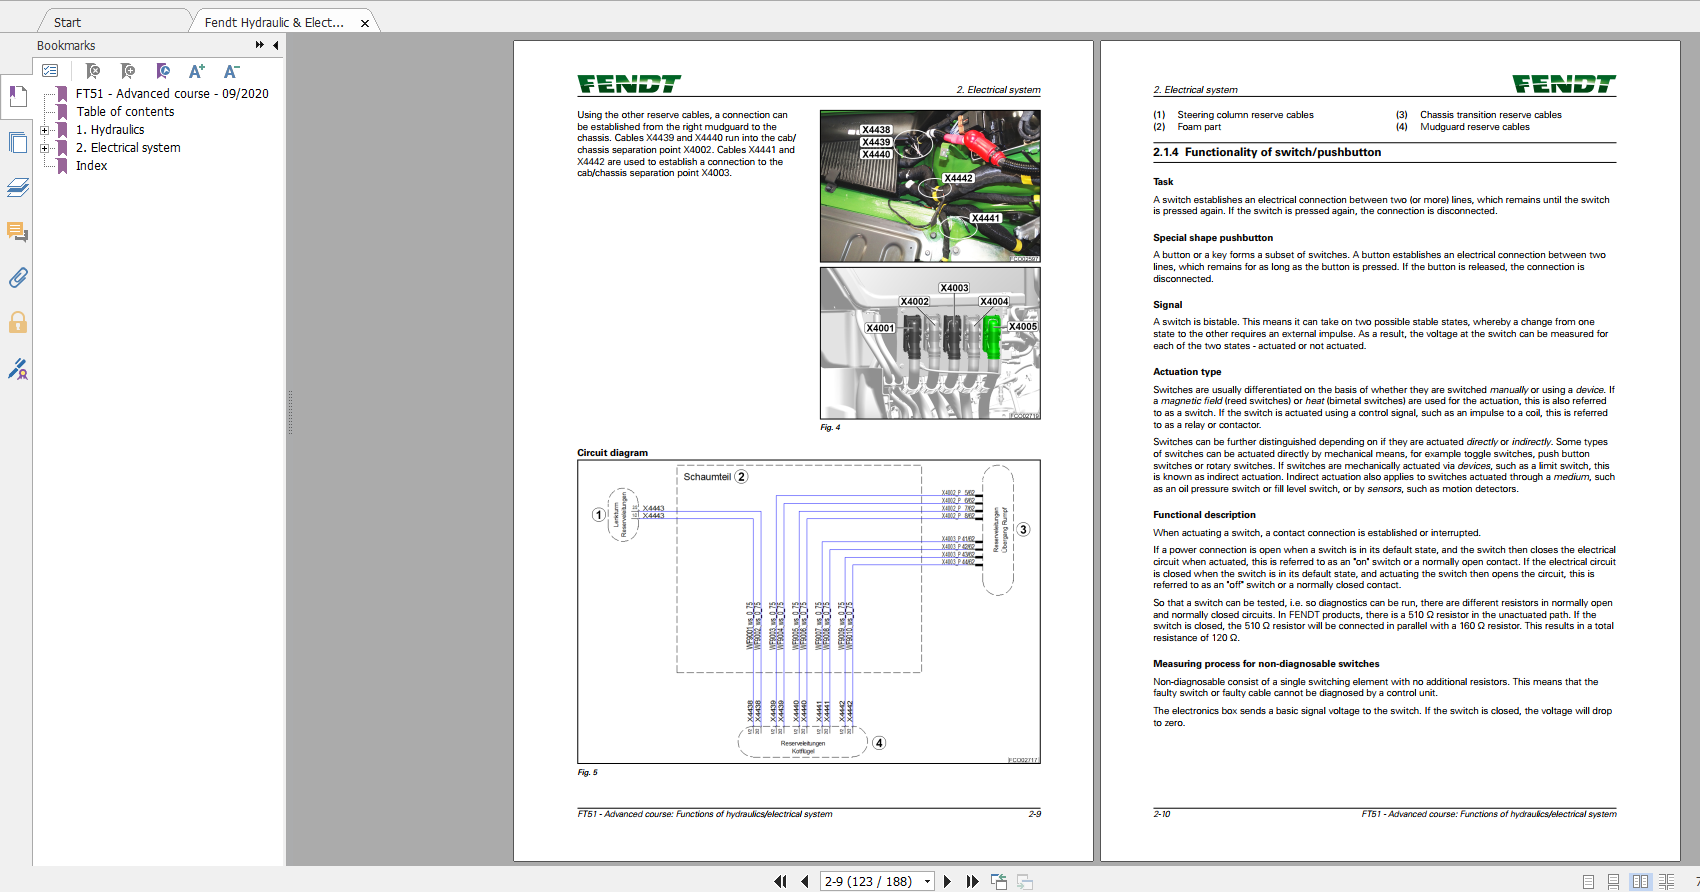Click the 'Schaumteil' label in diagram

pos(707,477)
